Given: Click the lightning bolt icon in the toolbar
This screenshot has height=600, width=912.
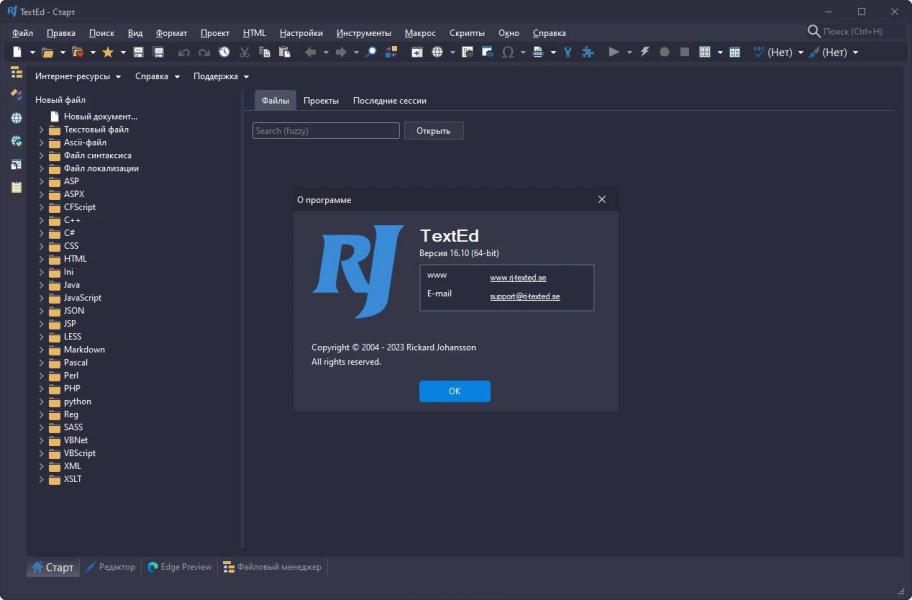Looking at the screenshot, I should [644, 52].
